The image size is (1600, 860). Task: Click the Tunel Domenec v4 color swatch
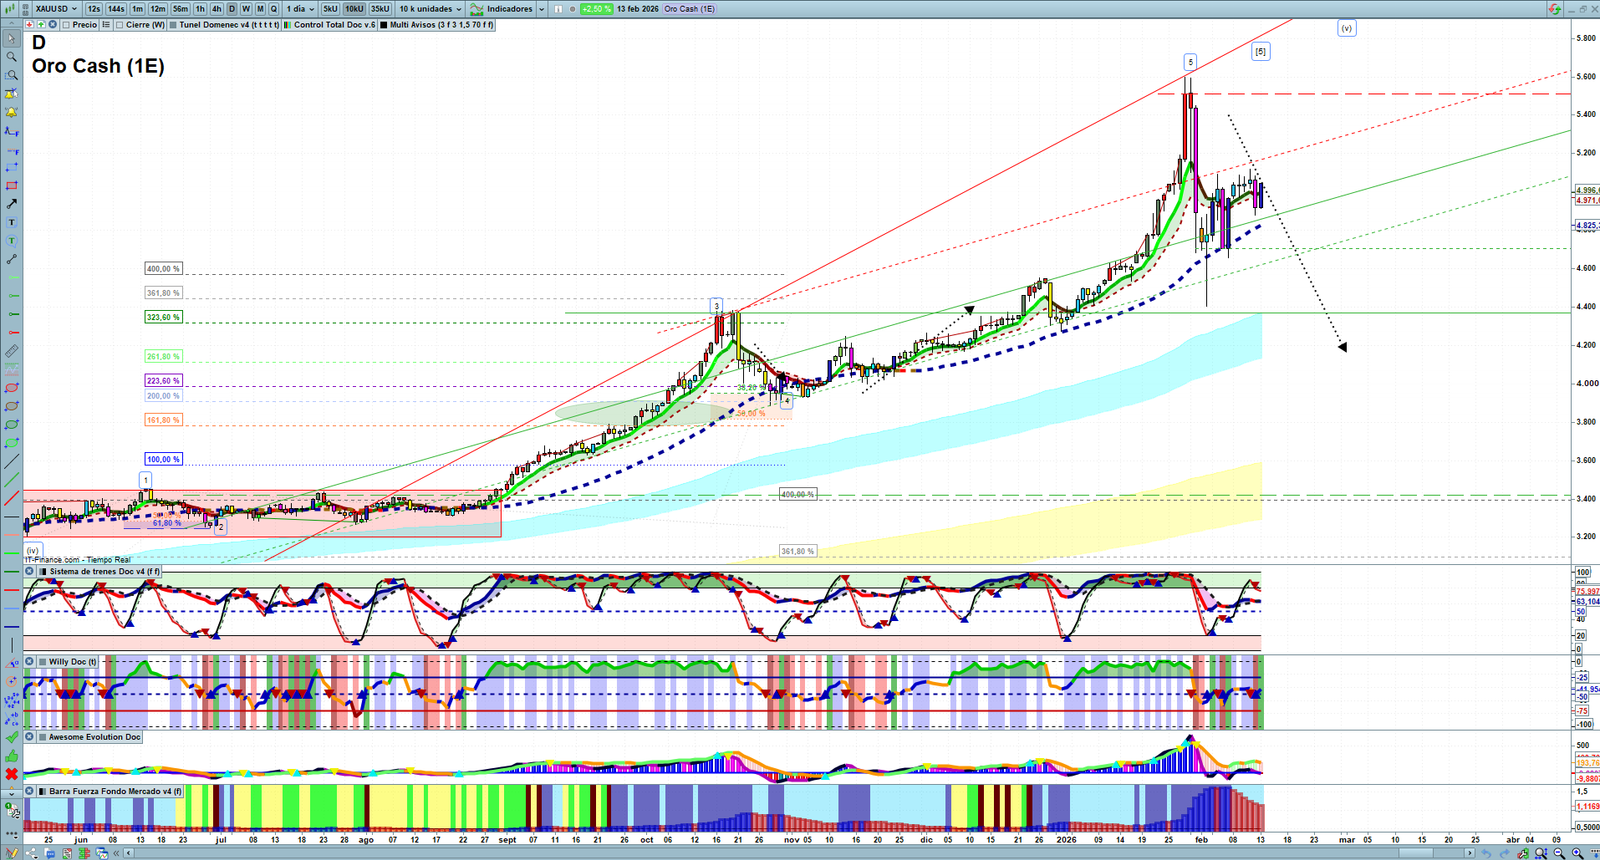[x=174, y=25]
